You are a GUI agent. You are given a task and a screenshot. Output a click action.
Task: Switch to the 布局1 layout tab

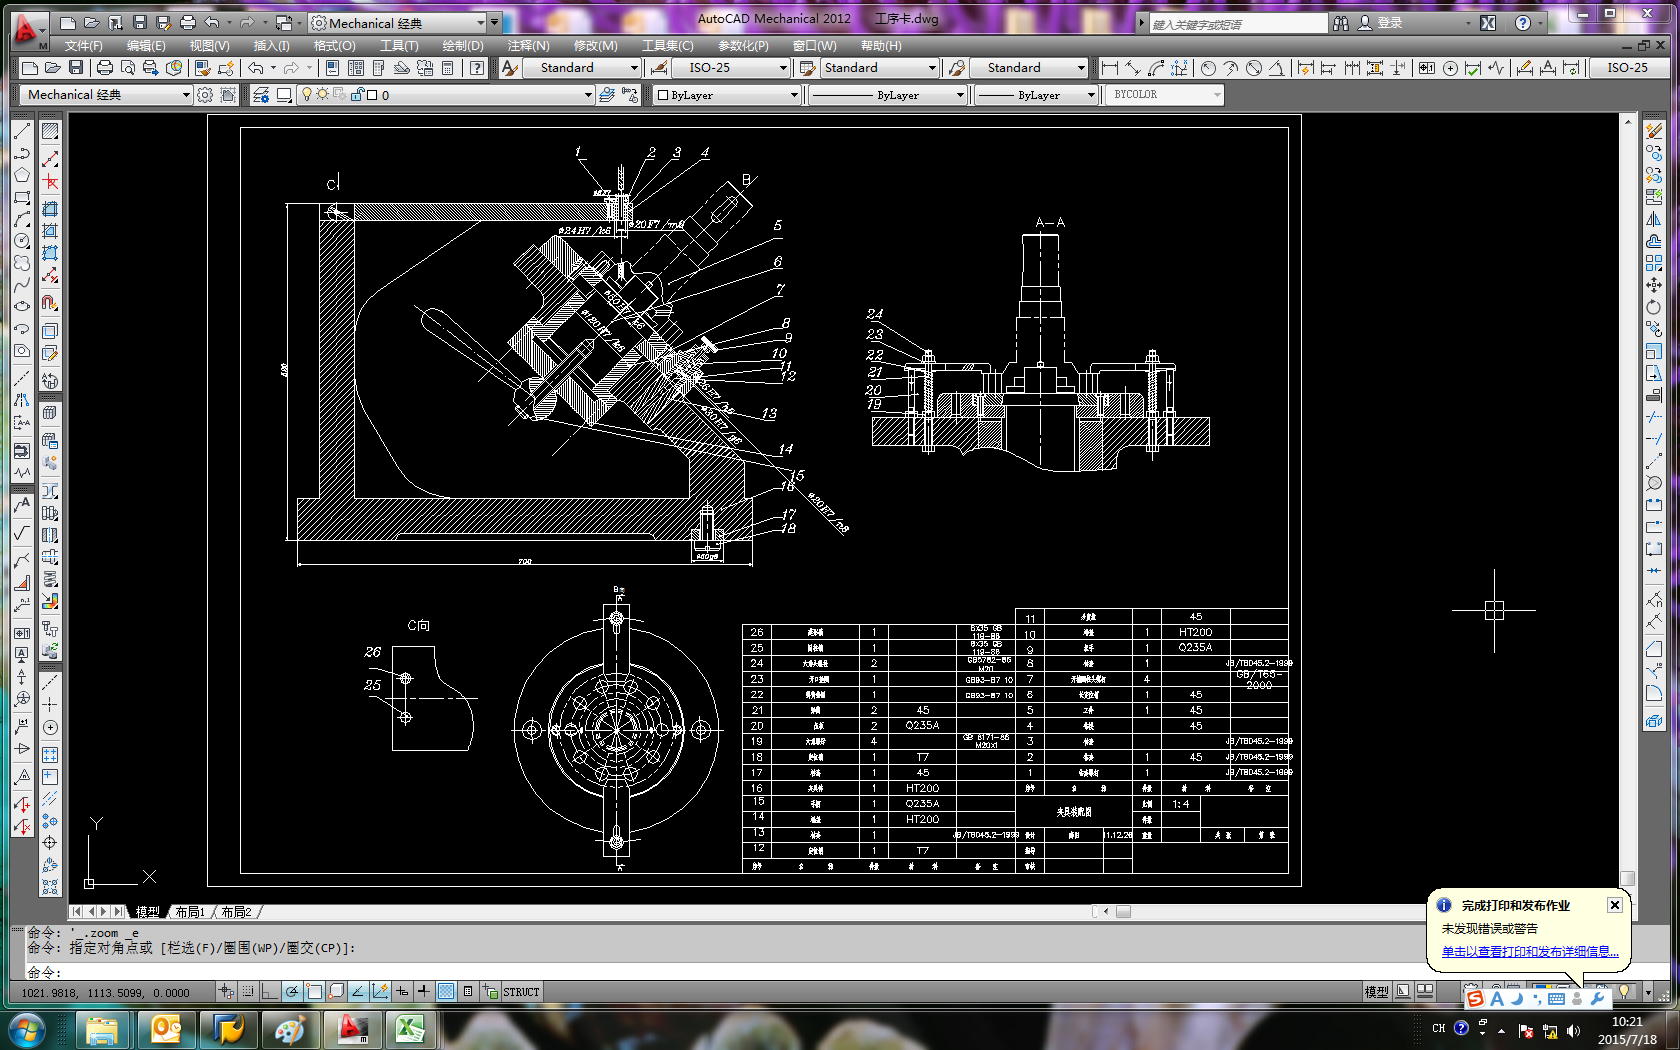point(189,912)
